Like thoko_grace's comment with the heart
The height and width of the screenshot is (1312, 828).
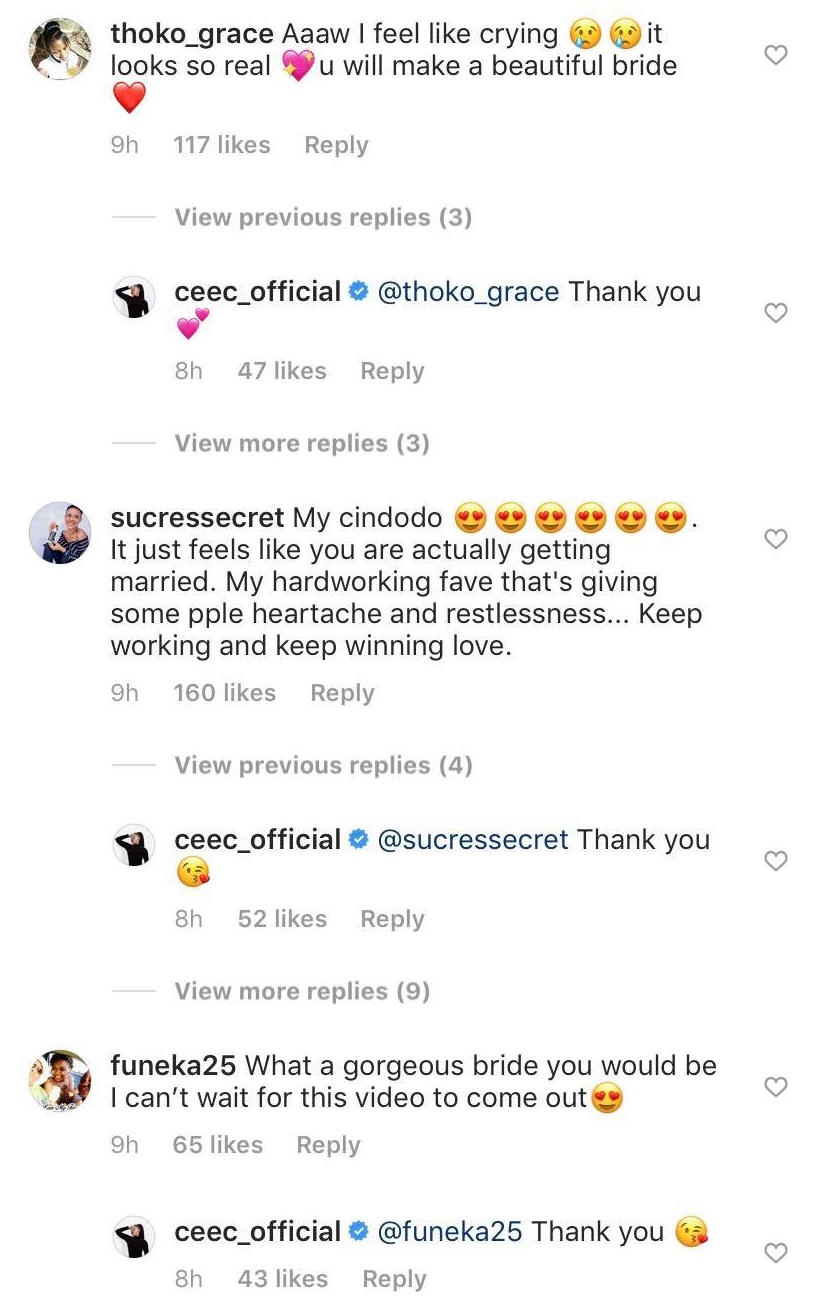coord(776,55)
